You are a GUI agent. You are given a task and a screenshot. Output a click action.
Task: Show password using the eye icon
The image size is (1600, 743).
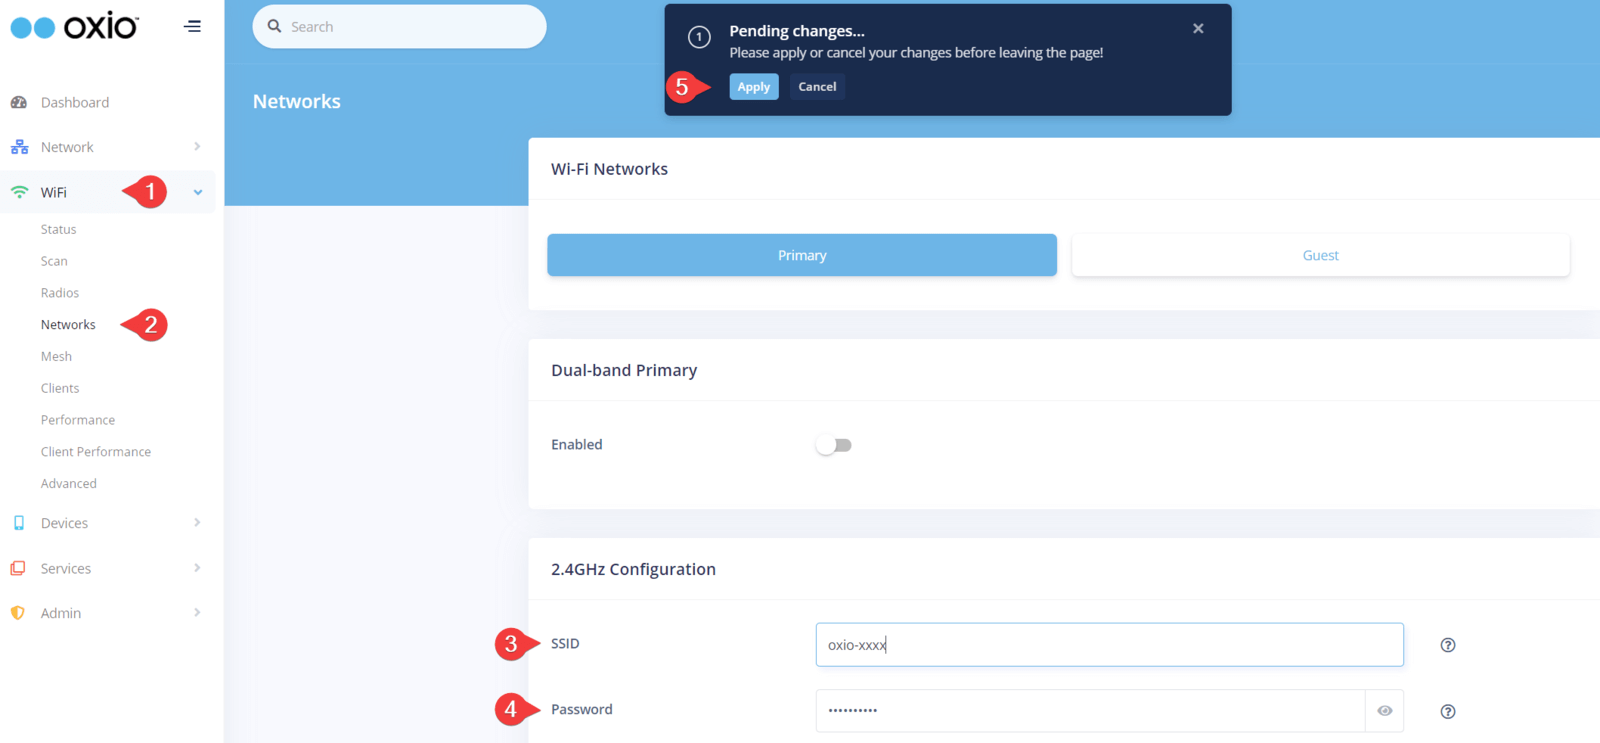(x=1384, y=711)
